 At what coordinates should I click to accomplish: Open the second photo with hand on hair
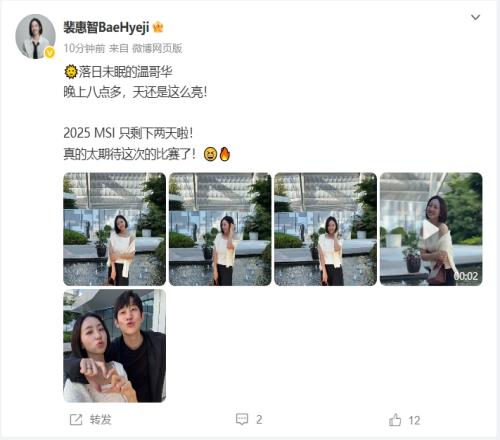220,229
